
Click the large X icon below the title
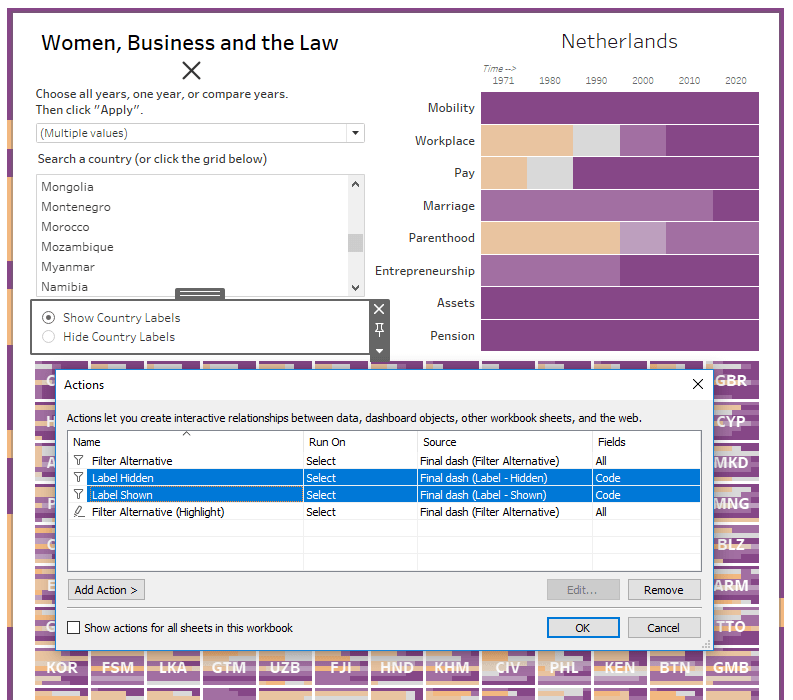[x=191, y=70]
